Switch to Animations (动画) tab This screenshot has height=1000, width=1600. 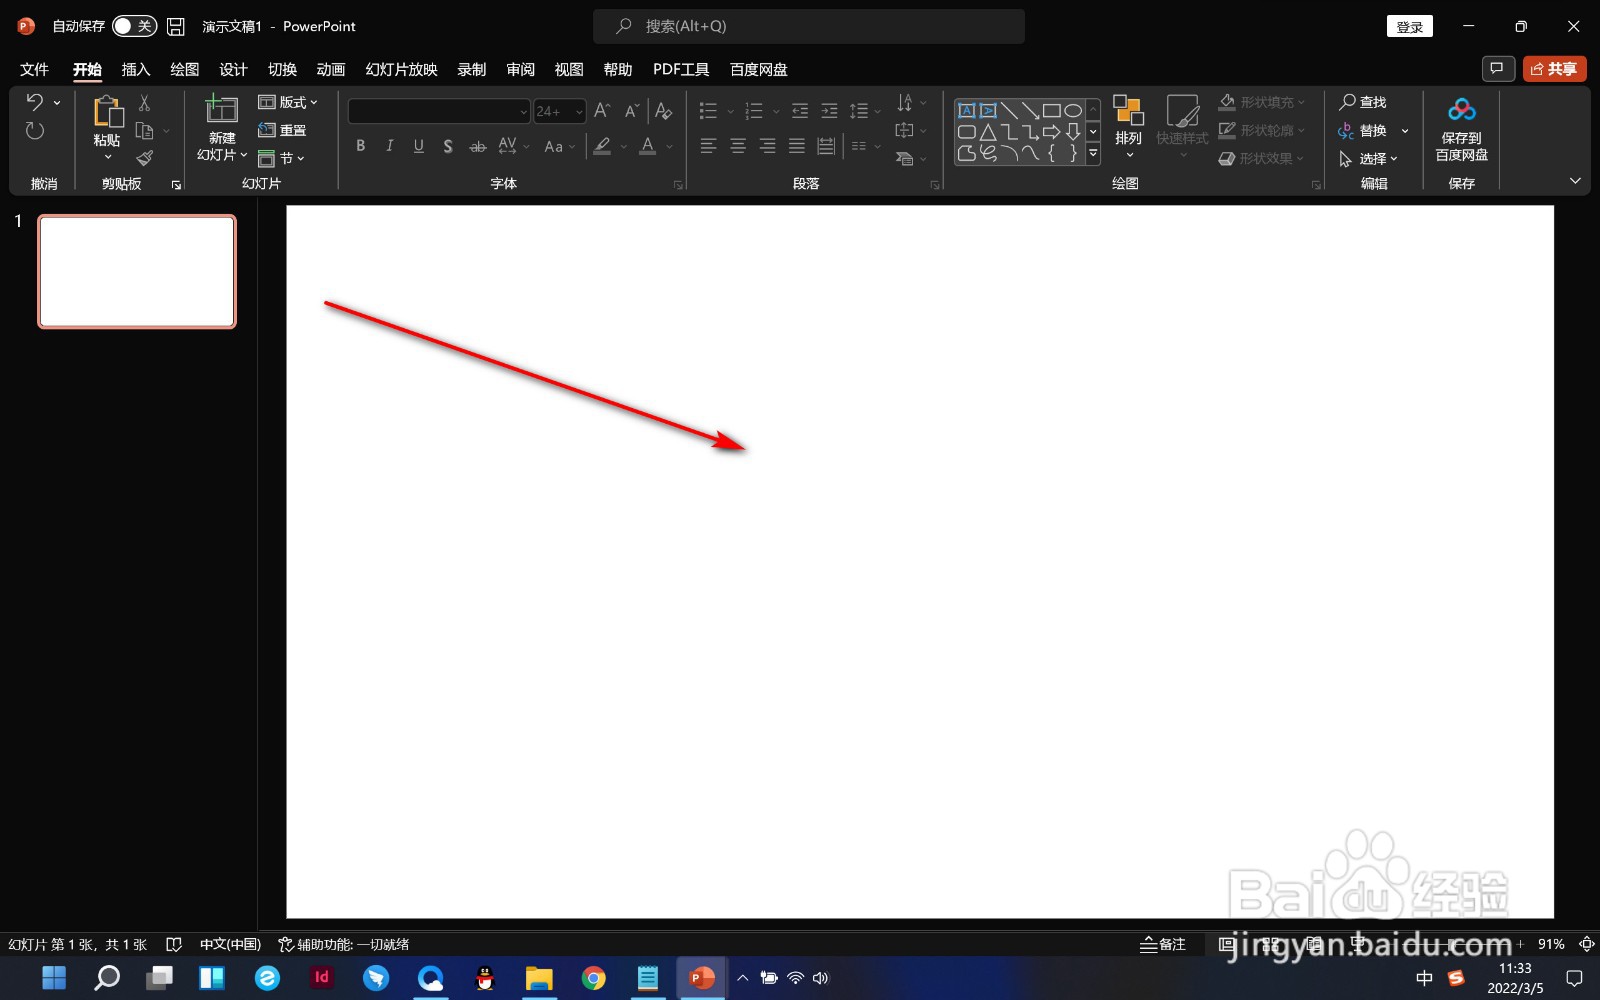[x=331, y=69]
